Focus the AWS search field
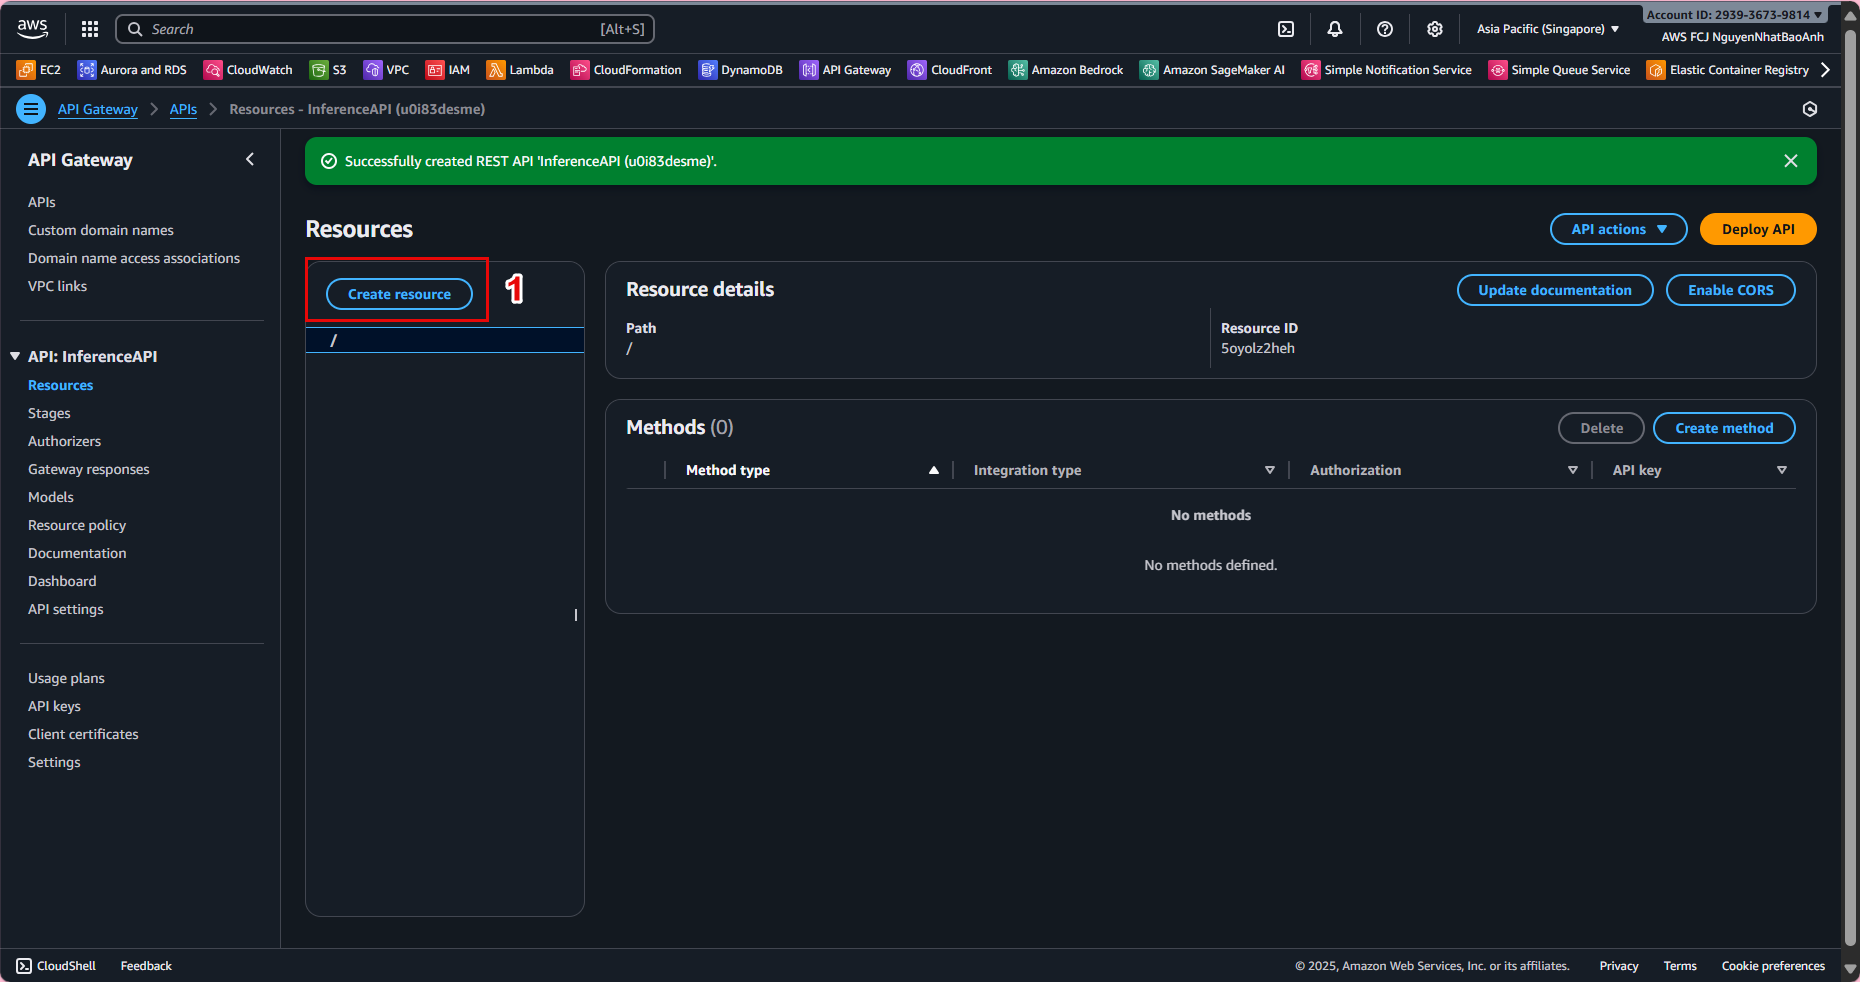 pos(385,29)
